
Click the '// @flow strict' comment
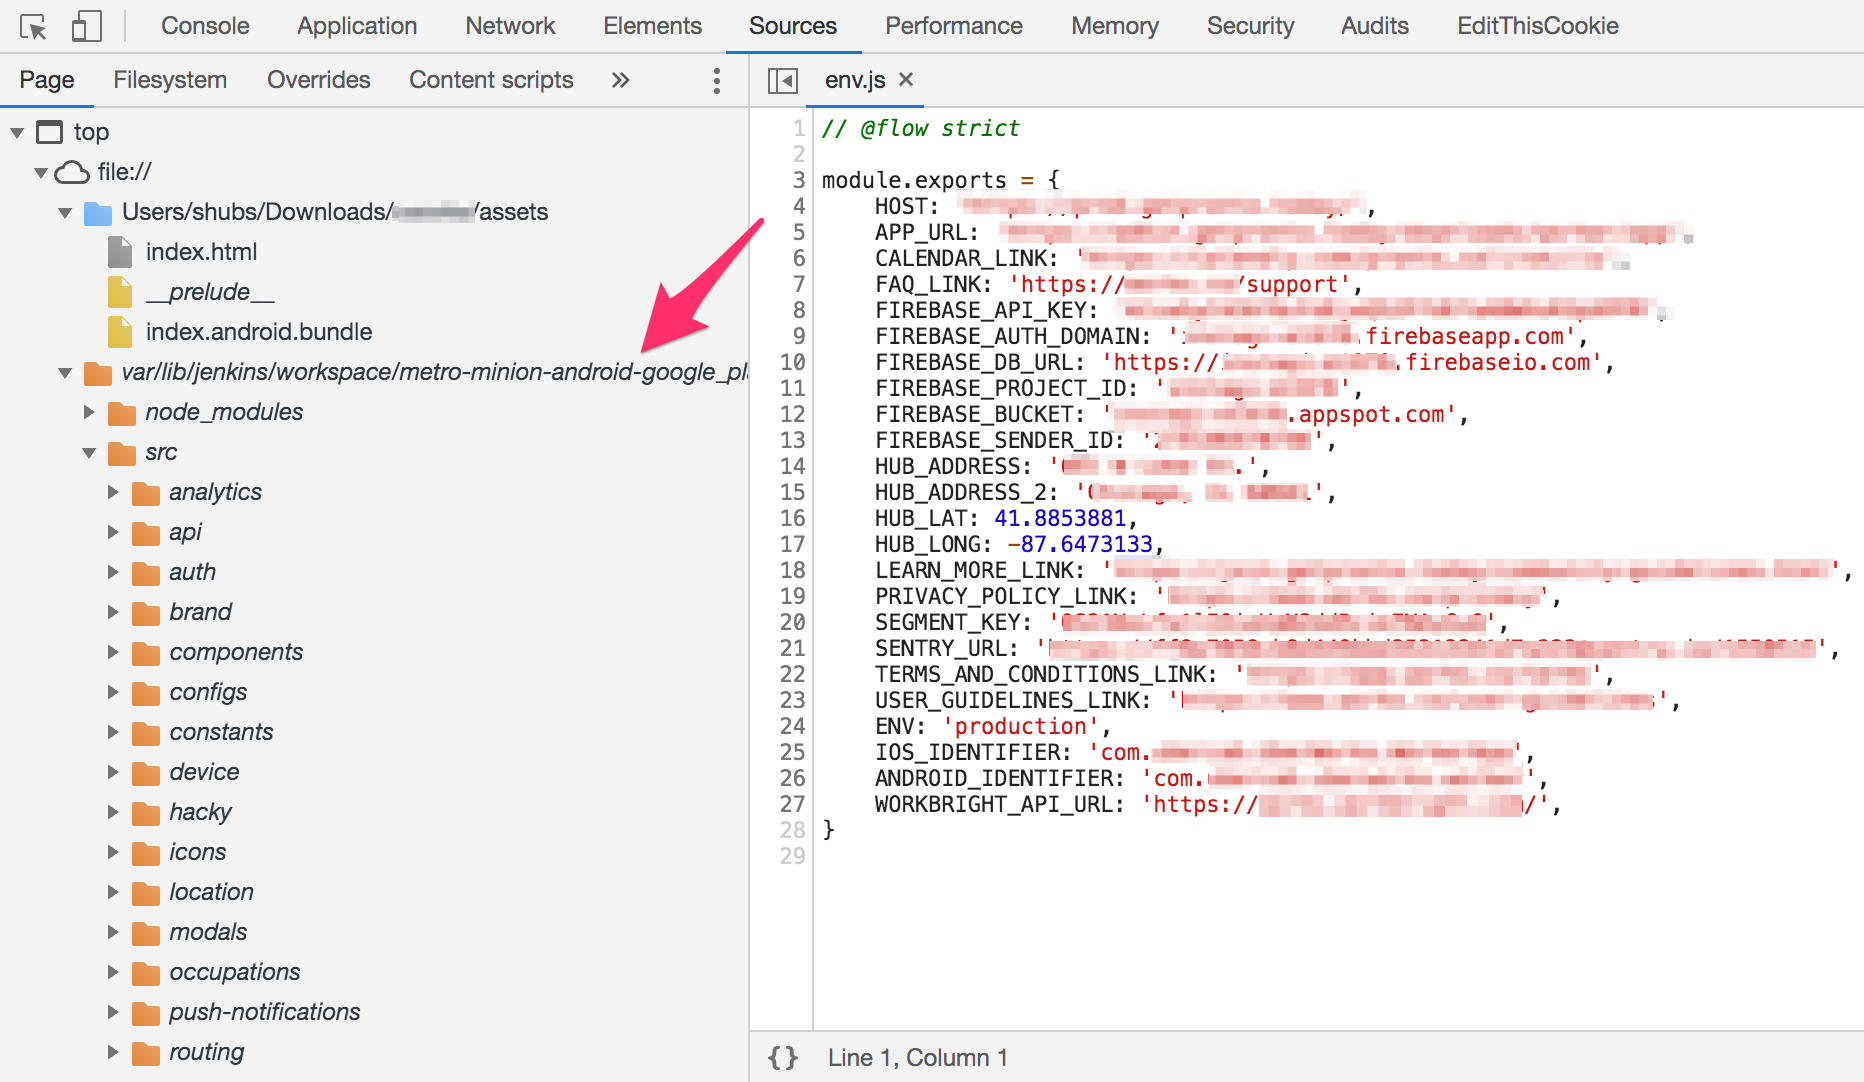click(920, 128)
